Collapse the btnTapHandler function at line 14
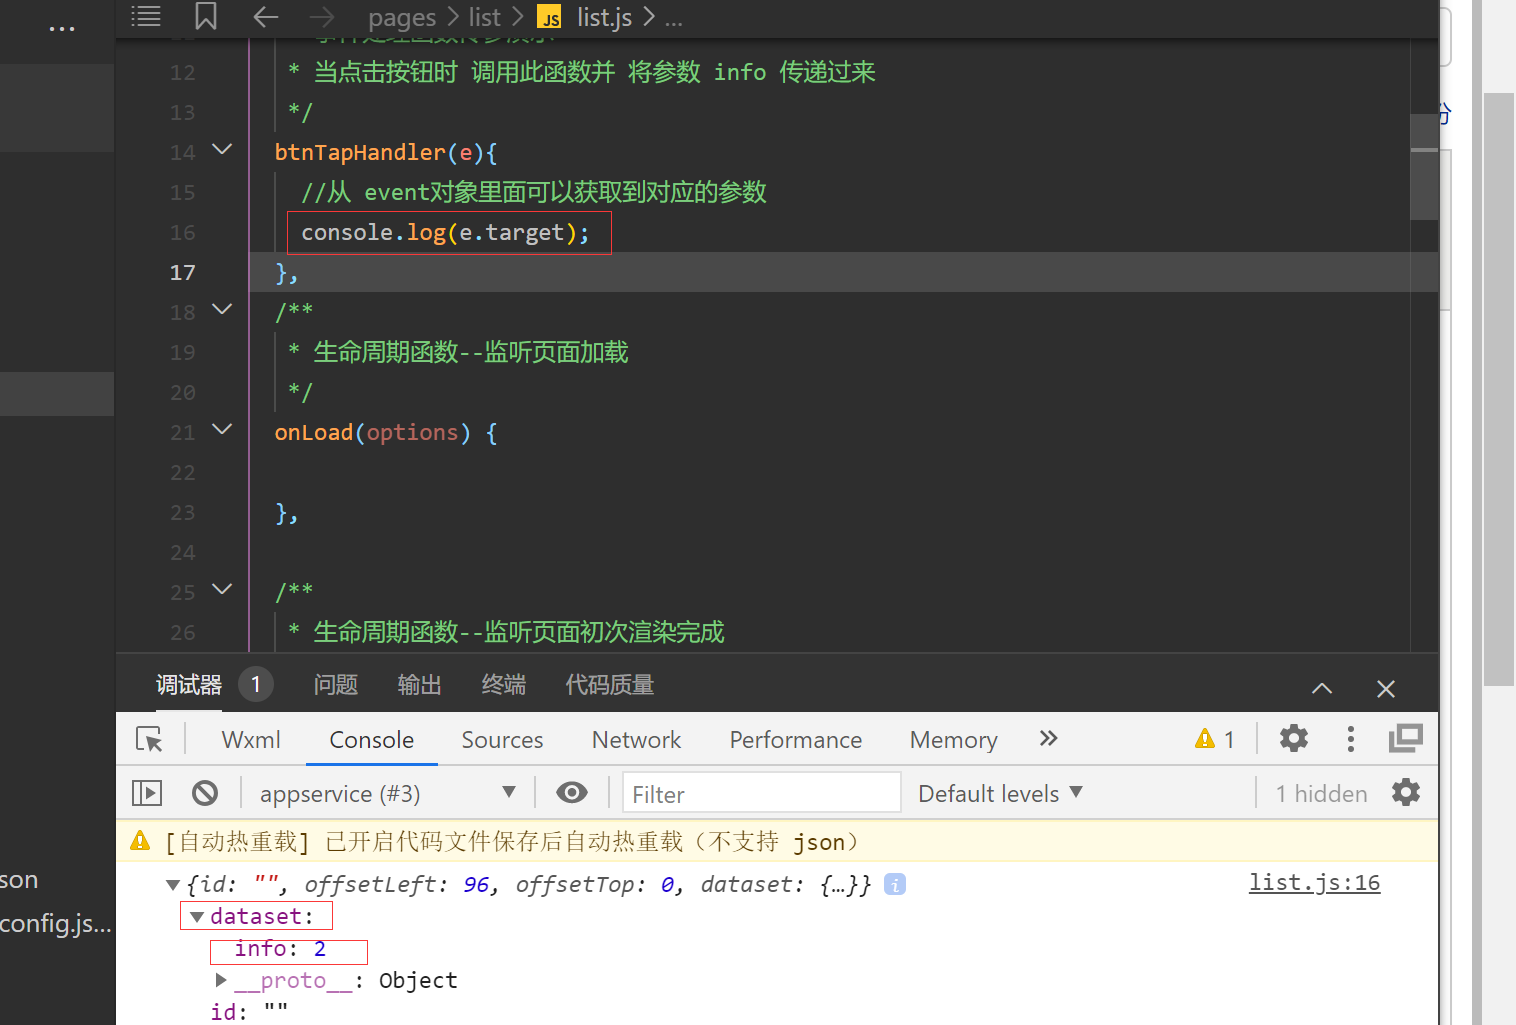 (221, 149)
